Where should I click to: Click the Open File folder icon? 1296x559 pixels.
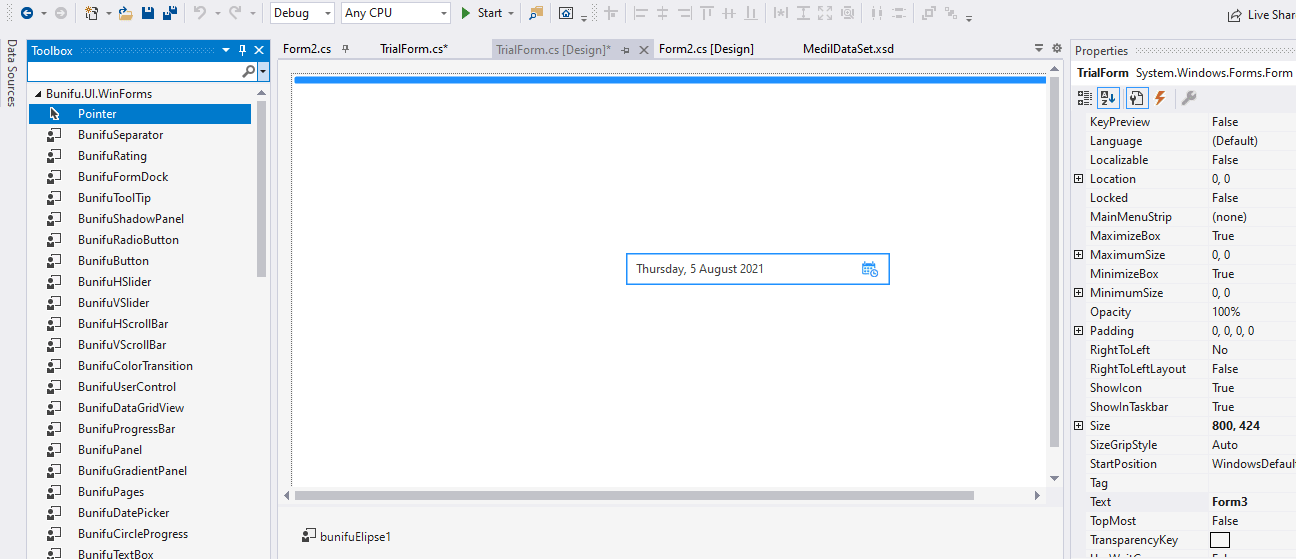point(125,13)
